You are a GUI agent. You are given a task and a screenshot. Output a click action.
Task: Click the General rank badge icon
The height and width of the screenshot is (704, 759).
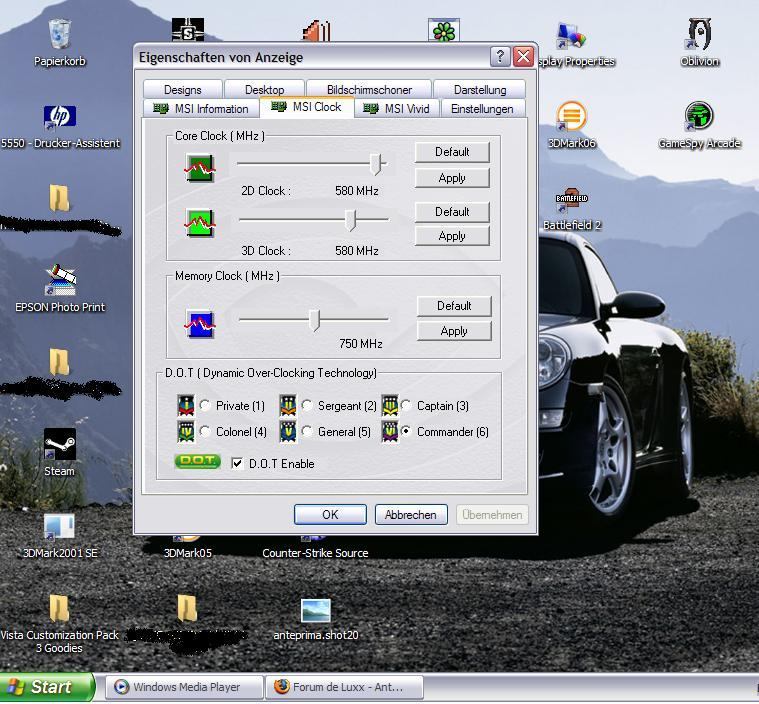(x=288, y=432)
